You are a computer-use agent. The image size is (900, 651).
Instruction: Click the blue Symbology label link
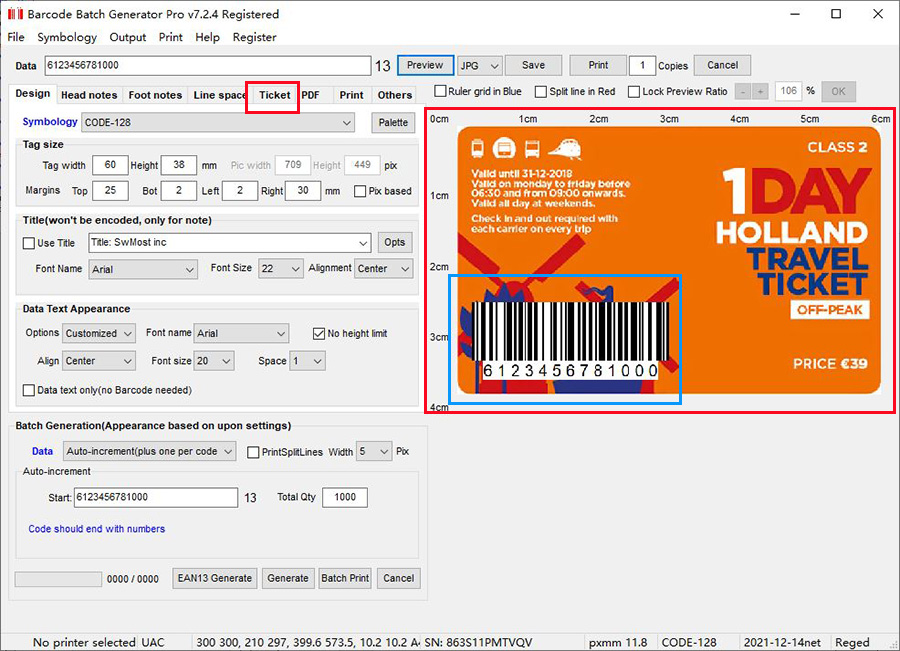pyautogui.click(x=50, y=122)
